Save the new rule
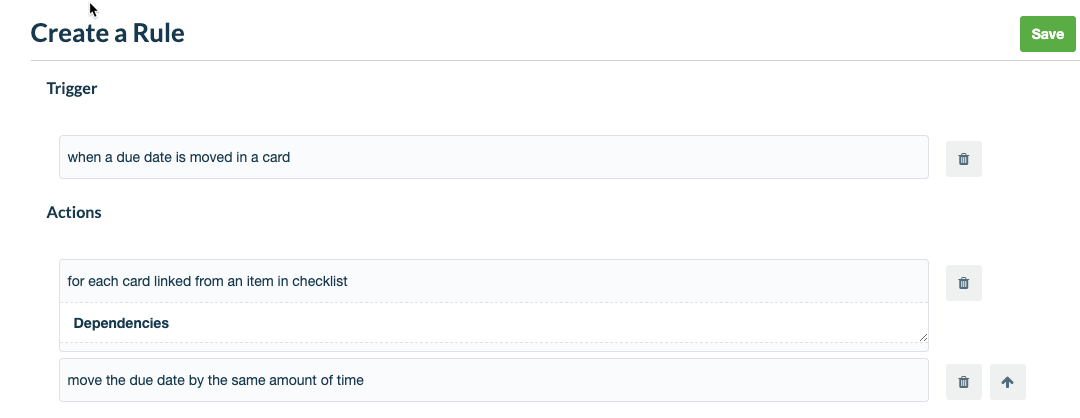Screen dimensions: 1080x418 pyautogui.click(x=1047, y=34)
